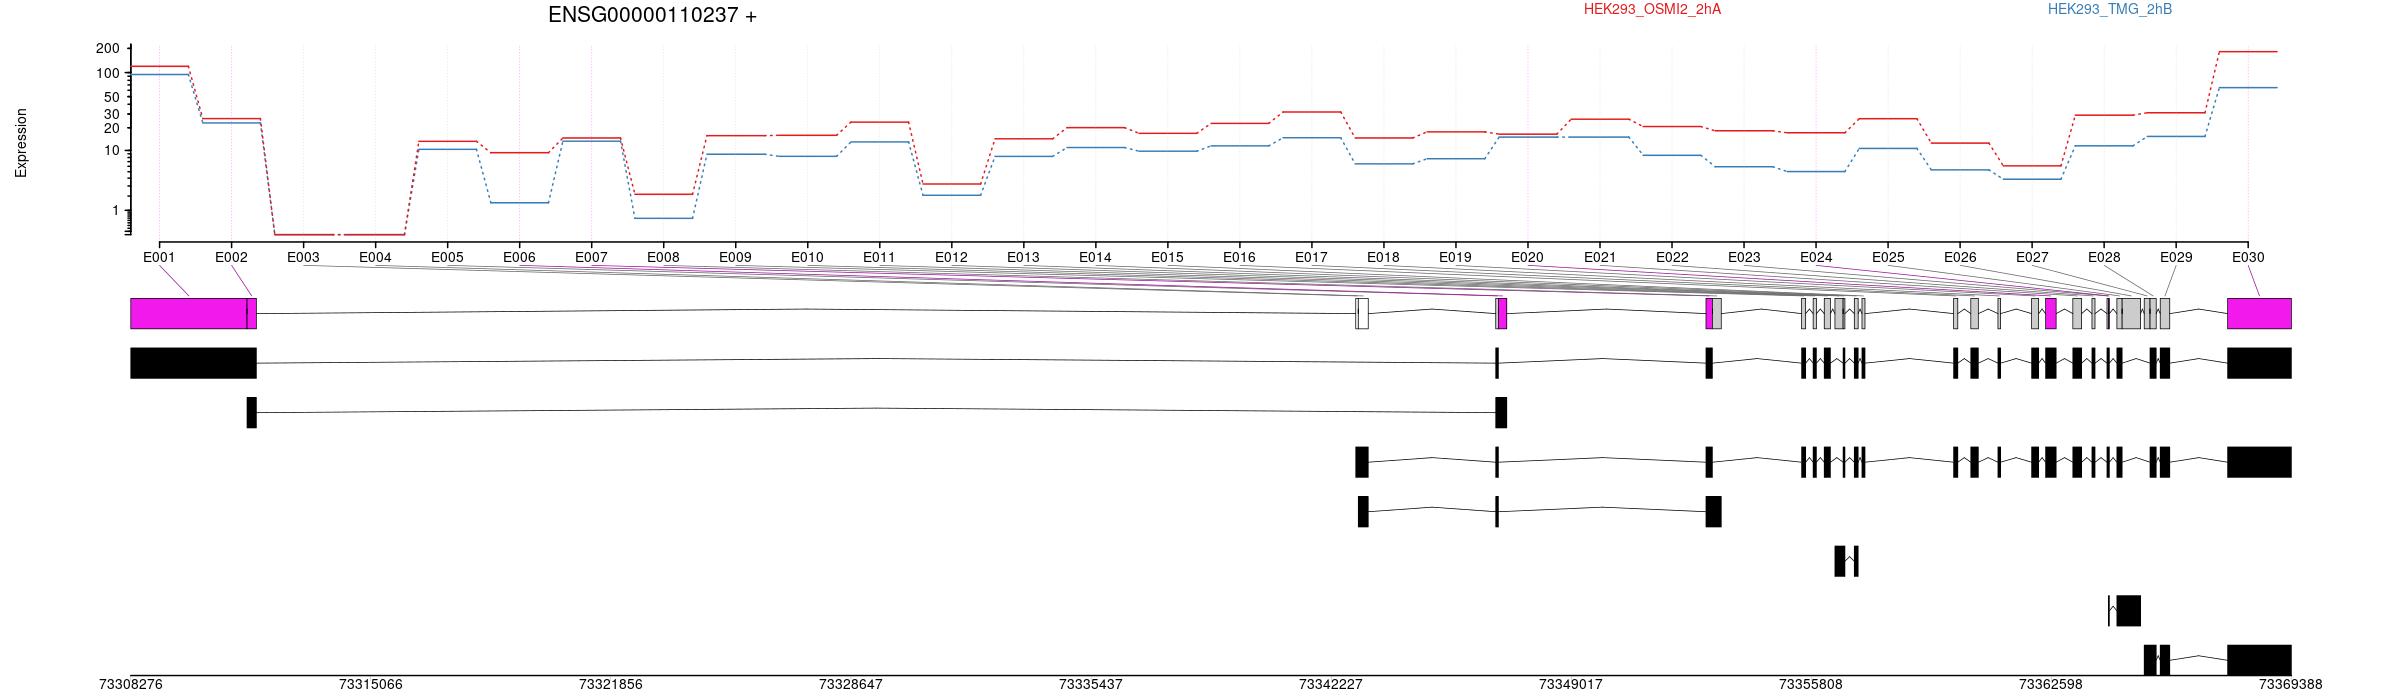2400x700 pixels.
Task: Click y-axis tick value 50
Action: (113, 98)
